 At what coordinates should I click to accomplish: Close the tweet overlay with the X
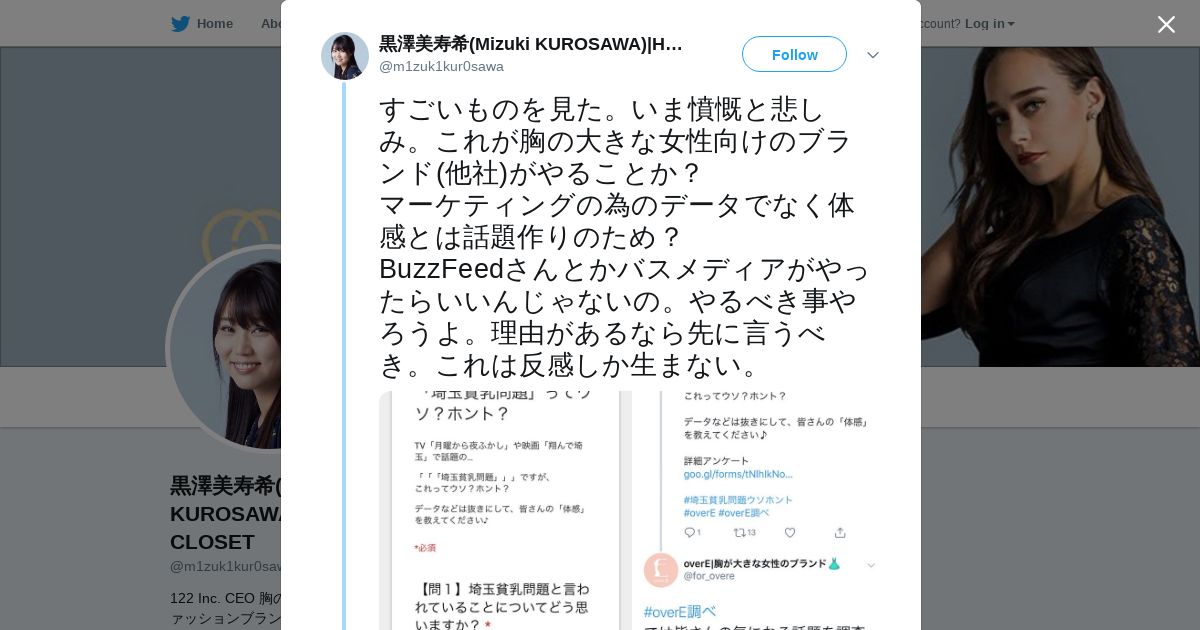[1166, 24]
